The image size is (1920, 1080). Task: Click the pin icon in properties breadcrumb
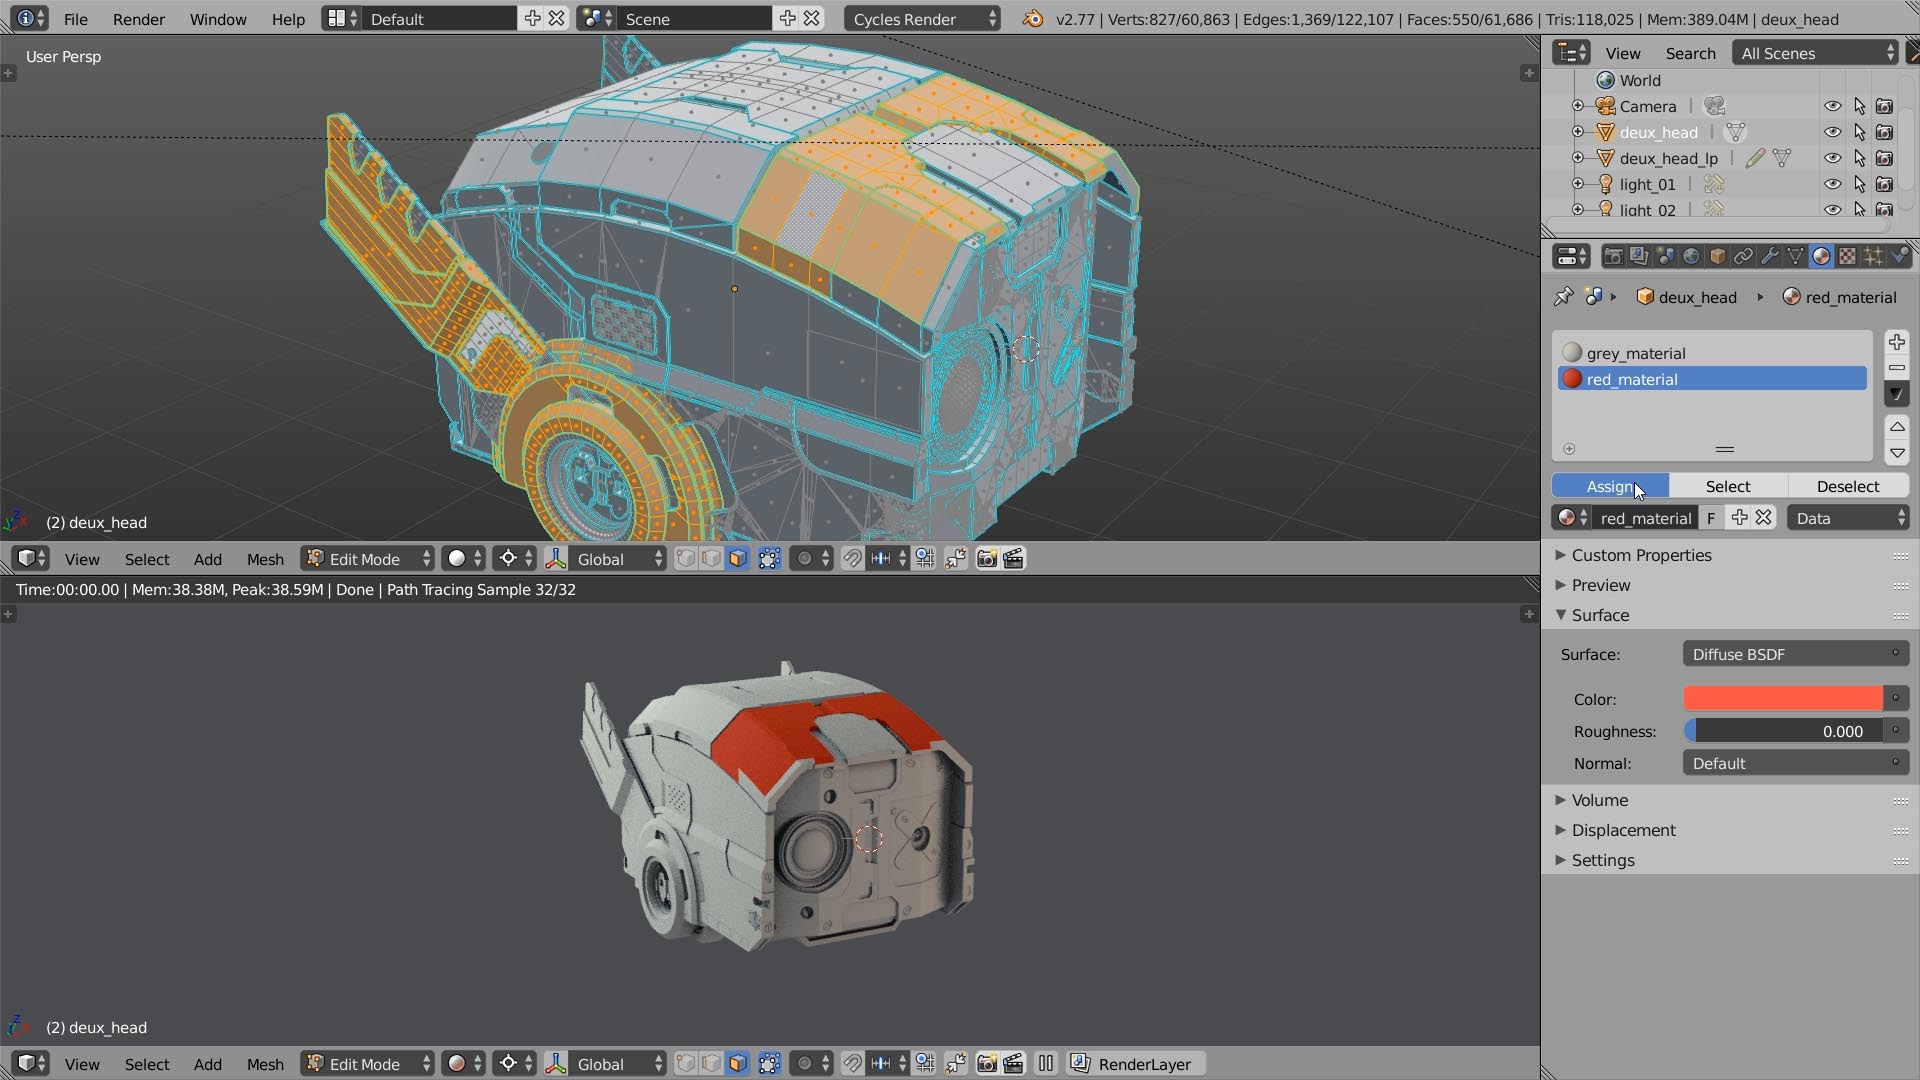[1563, 297]
